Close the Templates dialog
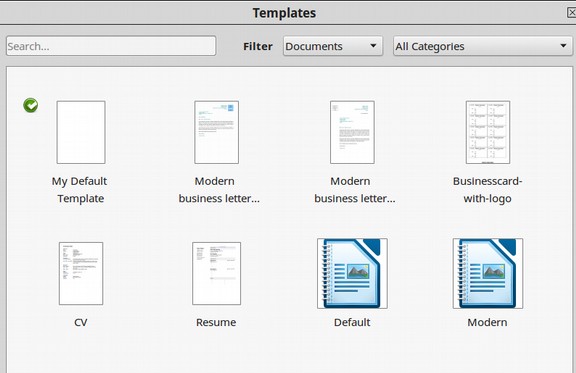Image resolution: width=576 pixels, height=373 pixels. (x=571, y=12)
